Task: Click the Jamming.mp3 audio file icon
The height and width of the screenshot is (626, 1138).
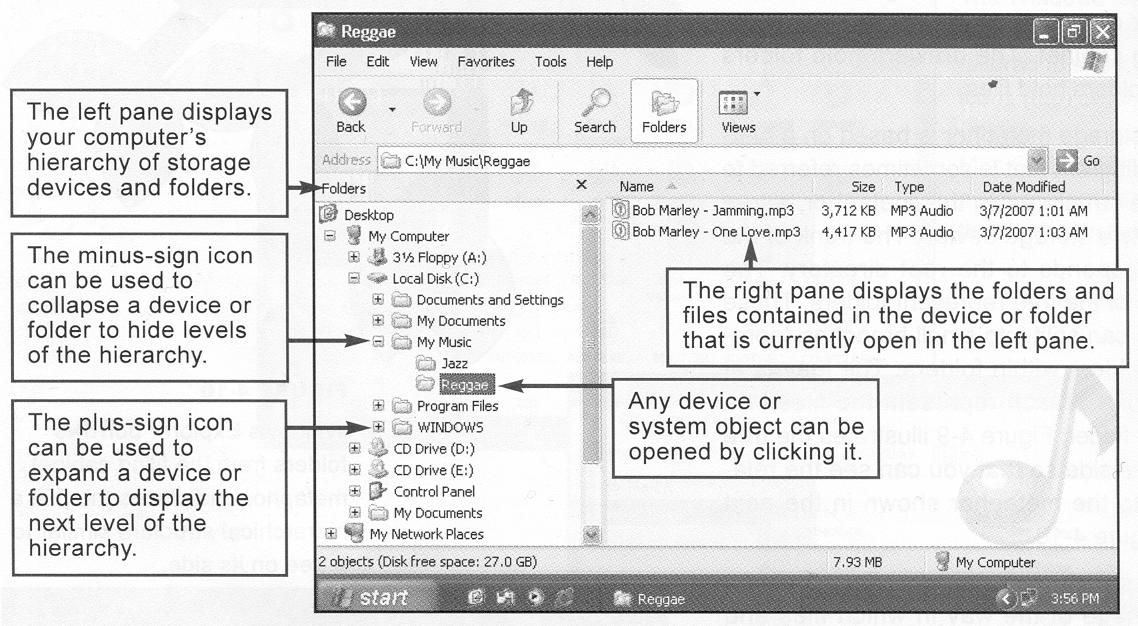Action: coord(620,210)
